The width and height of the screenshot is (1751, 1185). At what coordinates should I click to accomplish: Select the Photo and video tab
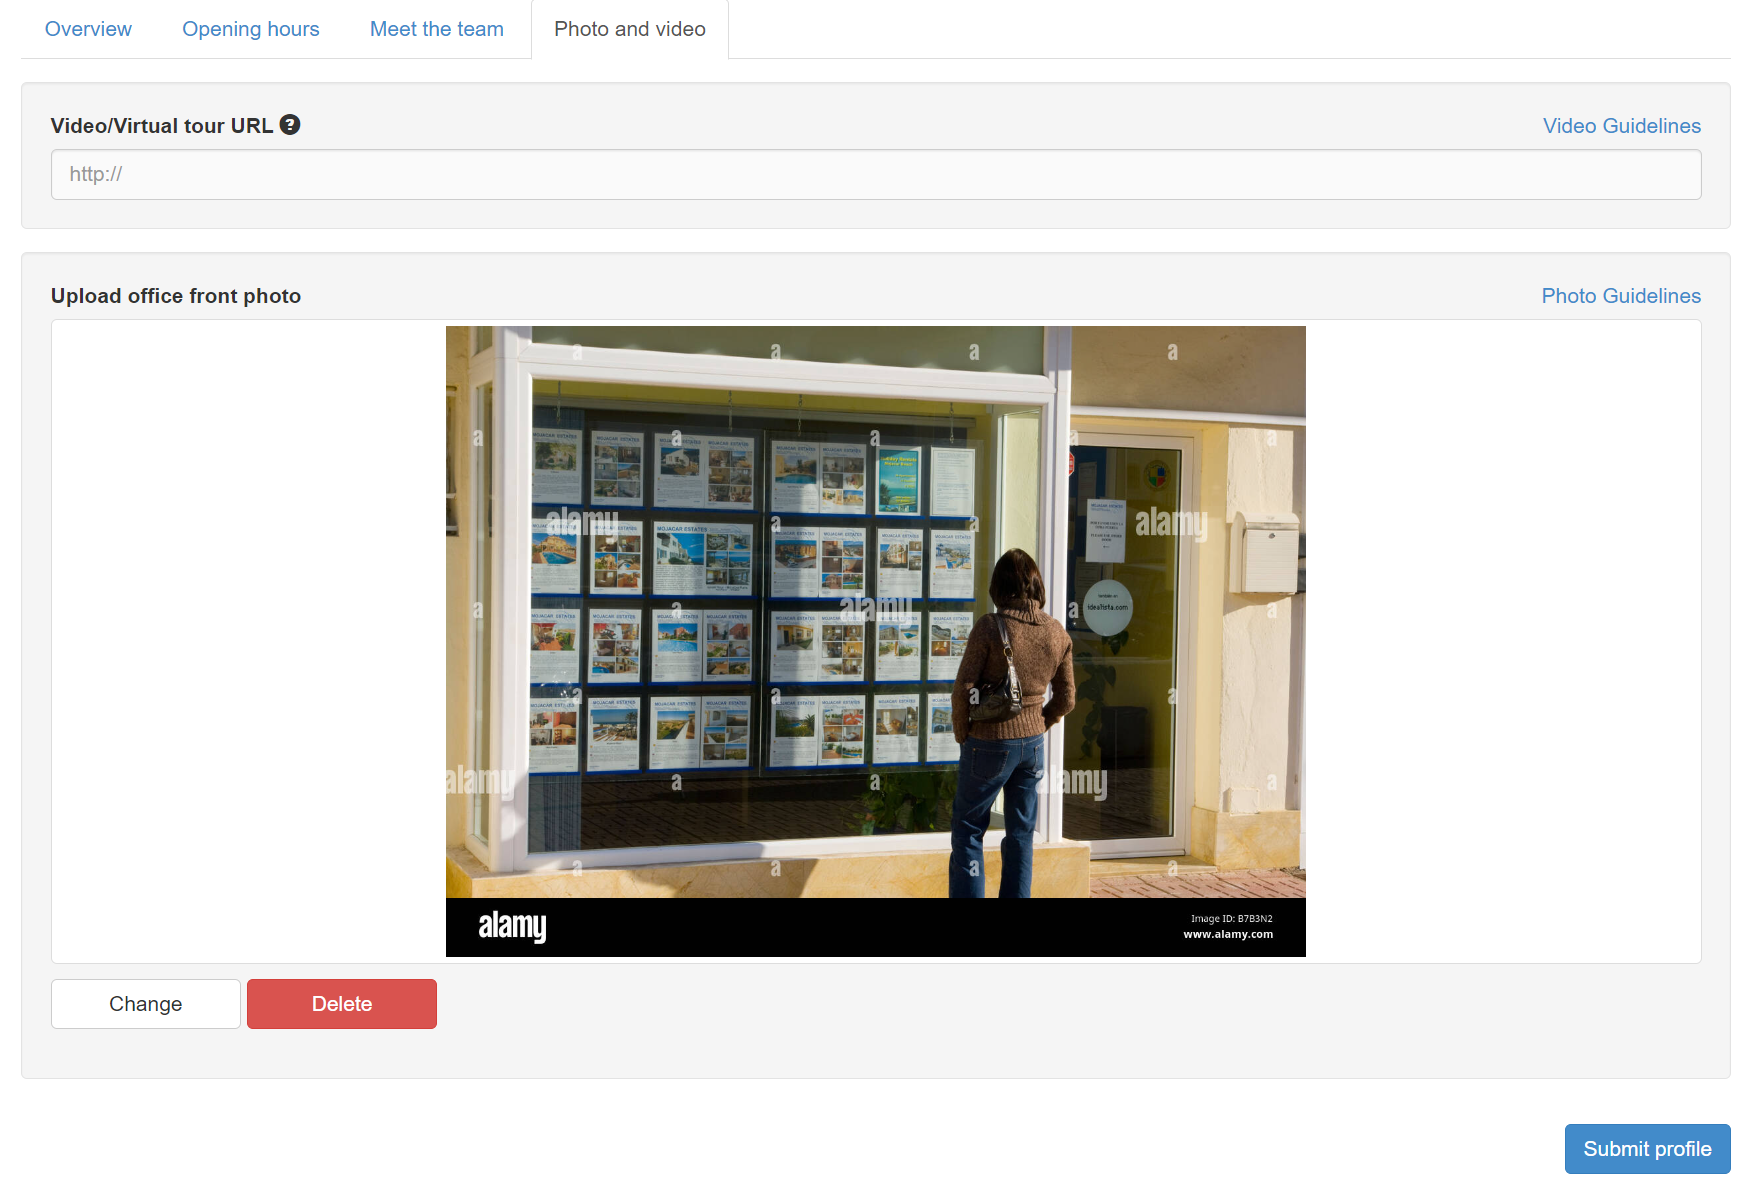click(630, 29)
